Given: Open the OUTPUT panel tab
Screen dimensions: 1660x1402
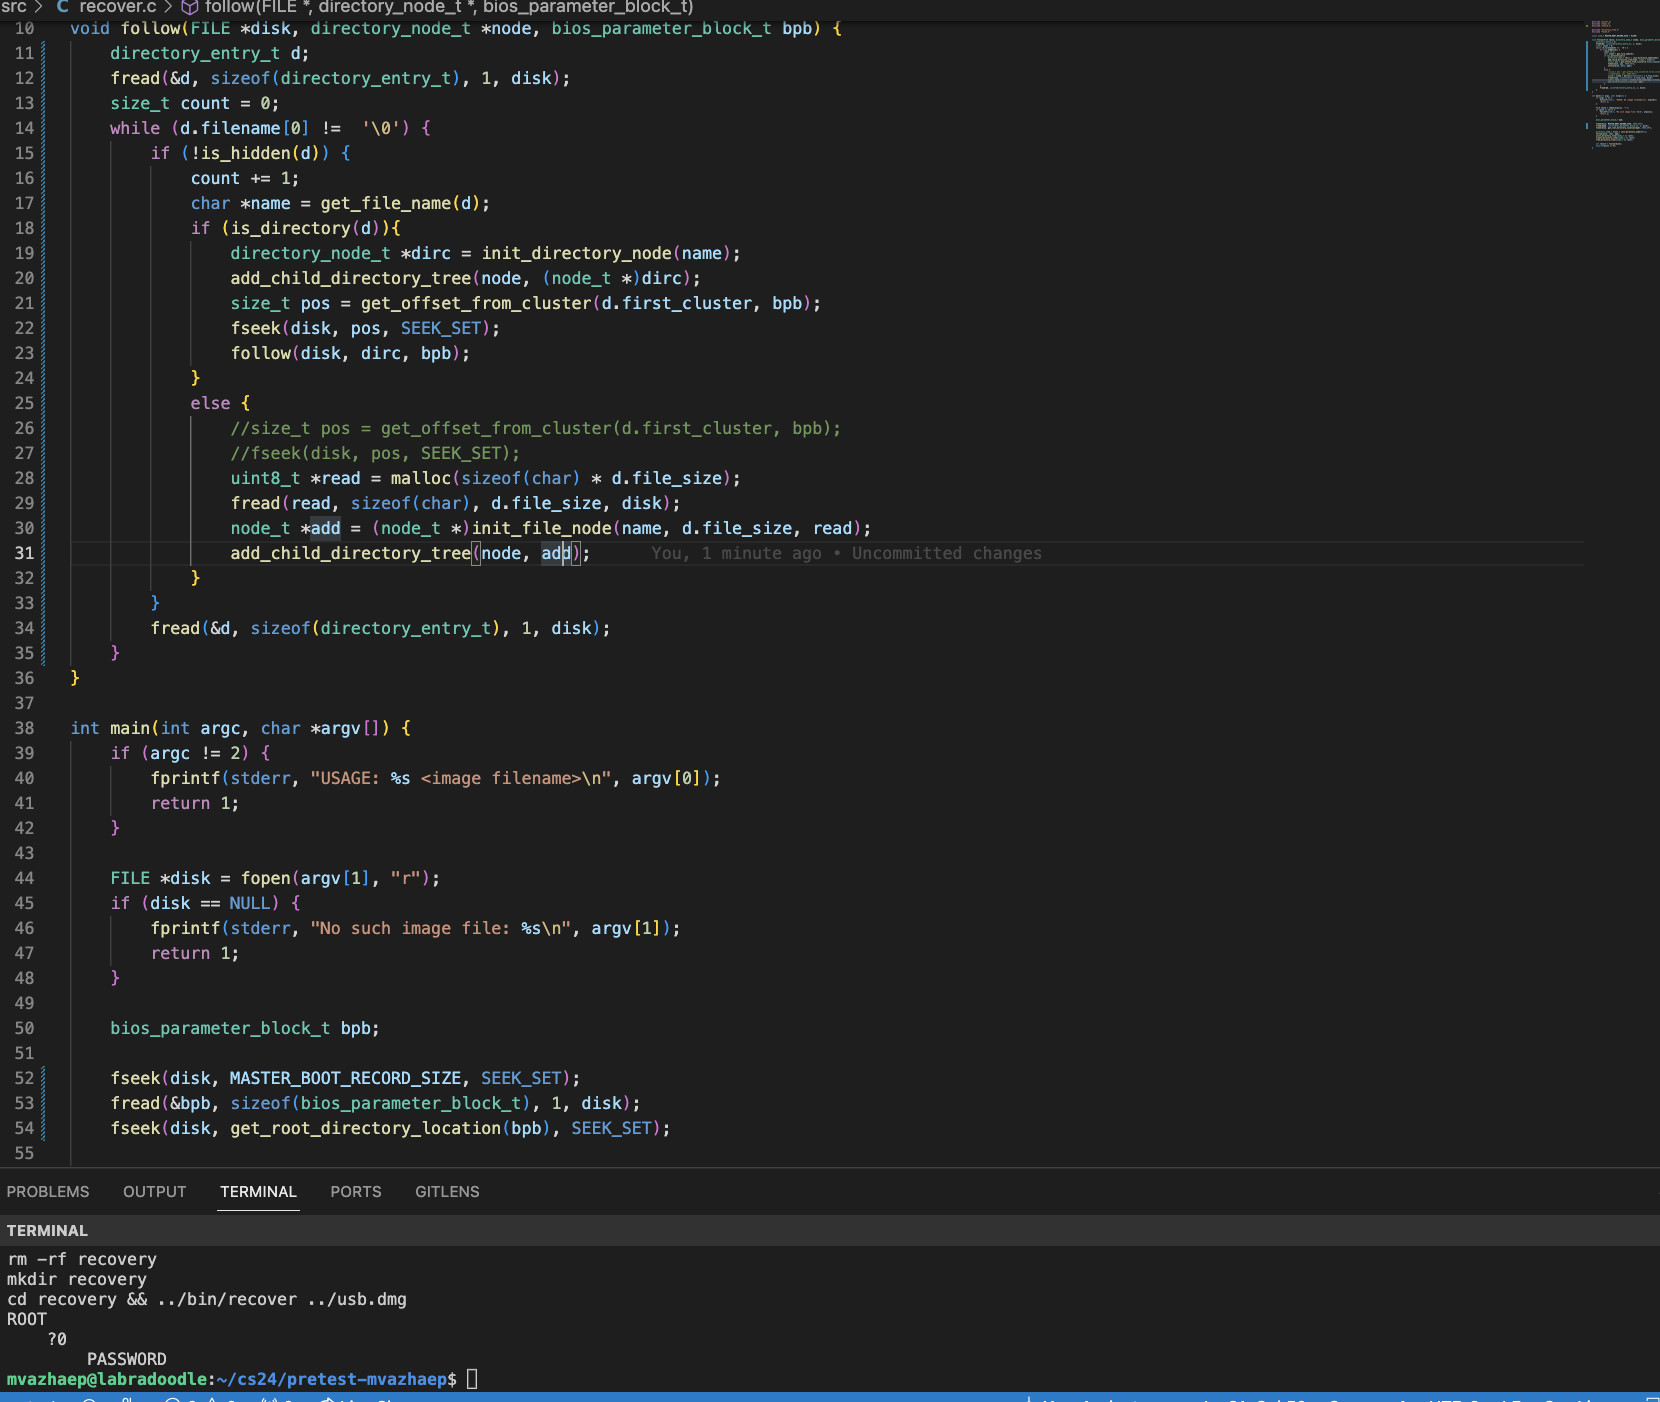Looking at the screenshot, I should coord(154,1191).
